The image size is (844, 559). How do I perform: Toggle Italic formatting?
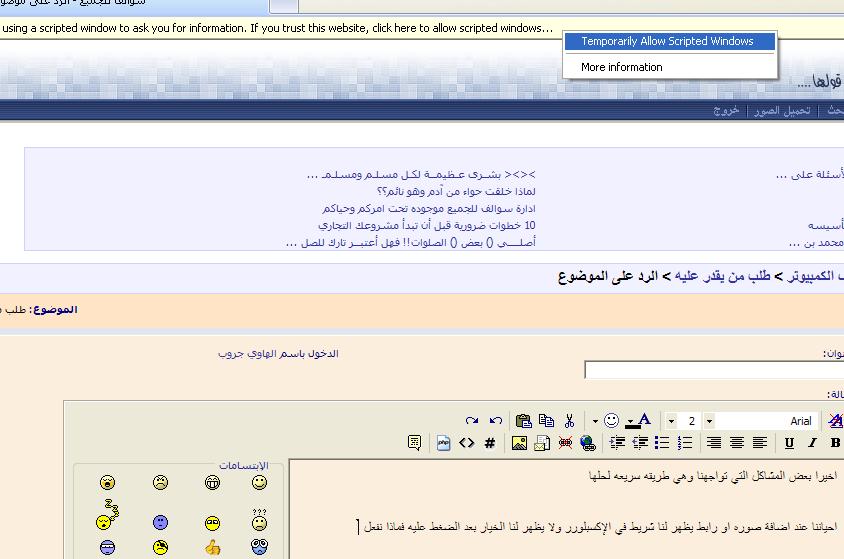coord(812,443)
